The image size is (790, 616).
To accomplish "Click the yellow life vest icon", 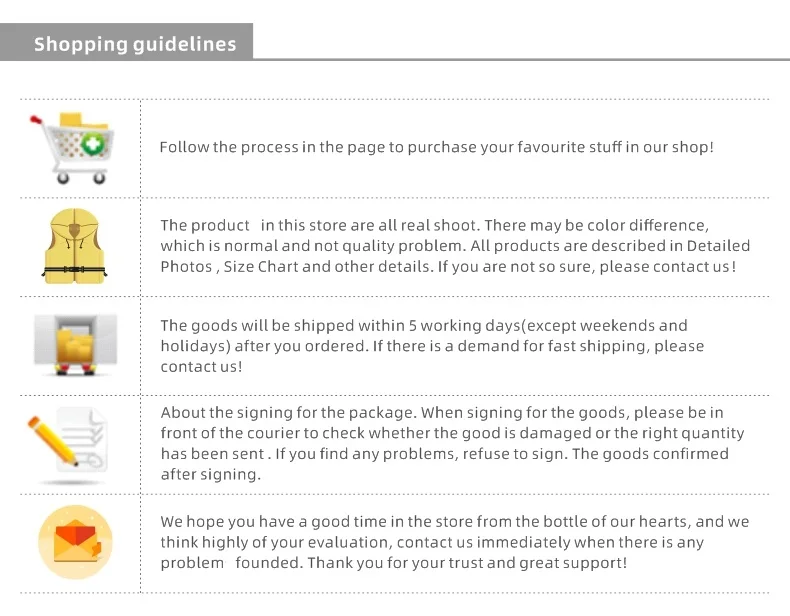I will (75, 246).
